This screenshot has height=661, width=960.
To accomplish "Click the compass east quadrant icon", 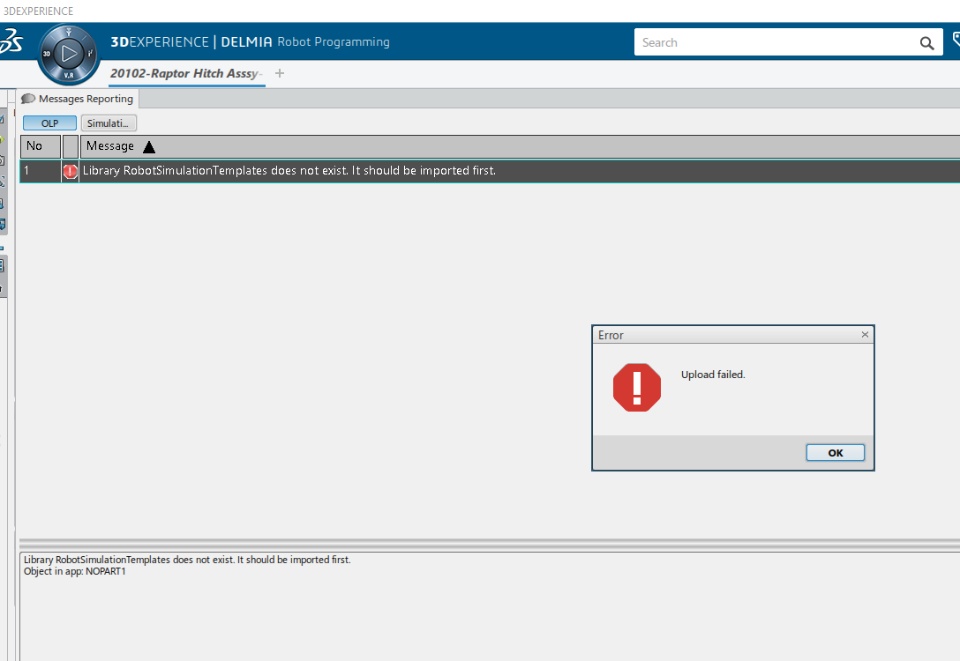I will coord(90,53).
